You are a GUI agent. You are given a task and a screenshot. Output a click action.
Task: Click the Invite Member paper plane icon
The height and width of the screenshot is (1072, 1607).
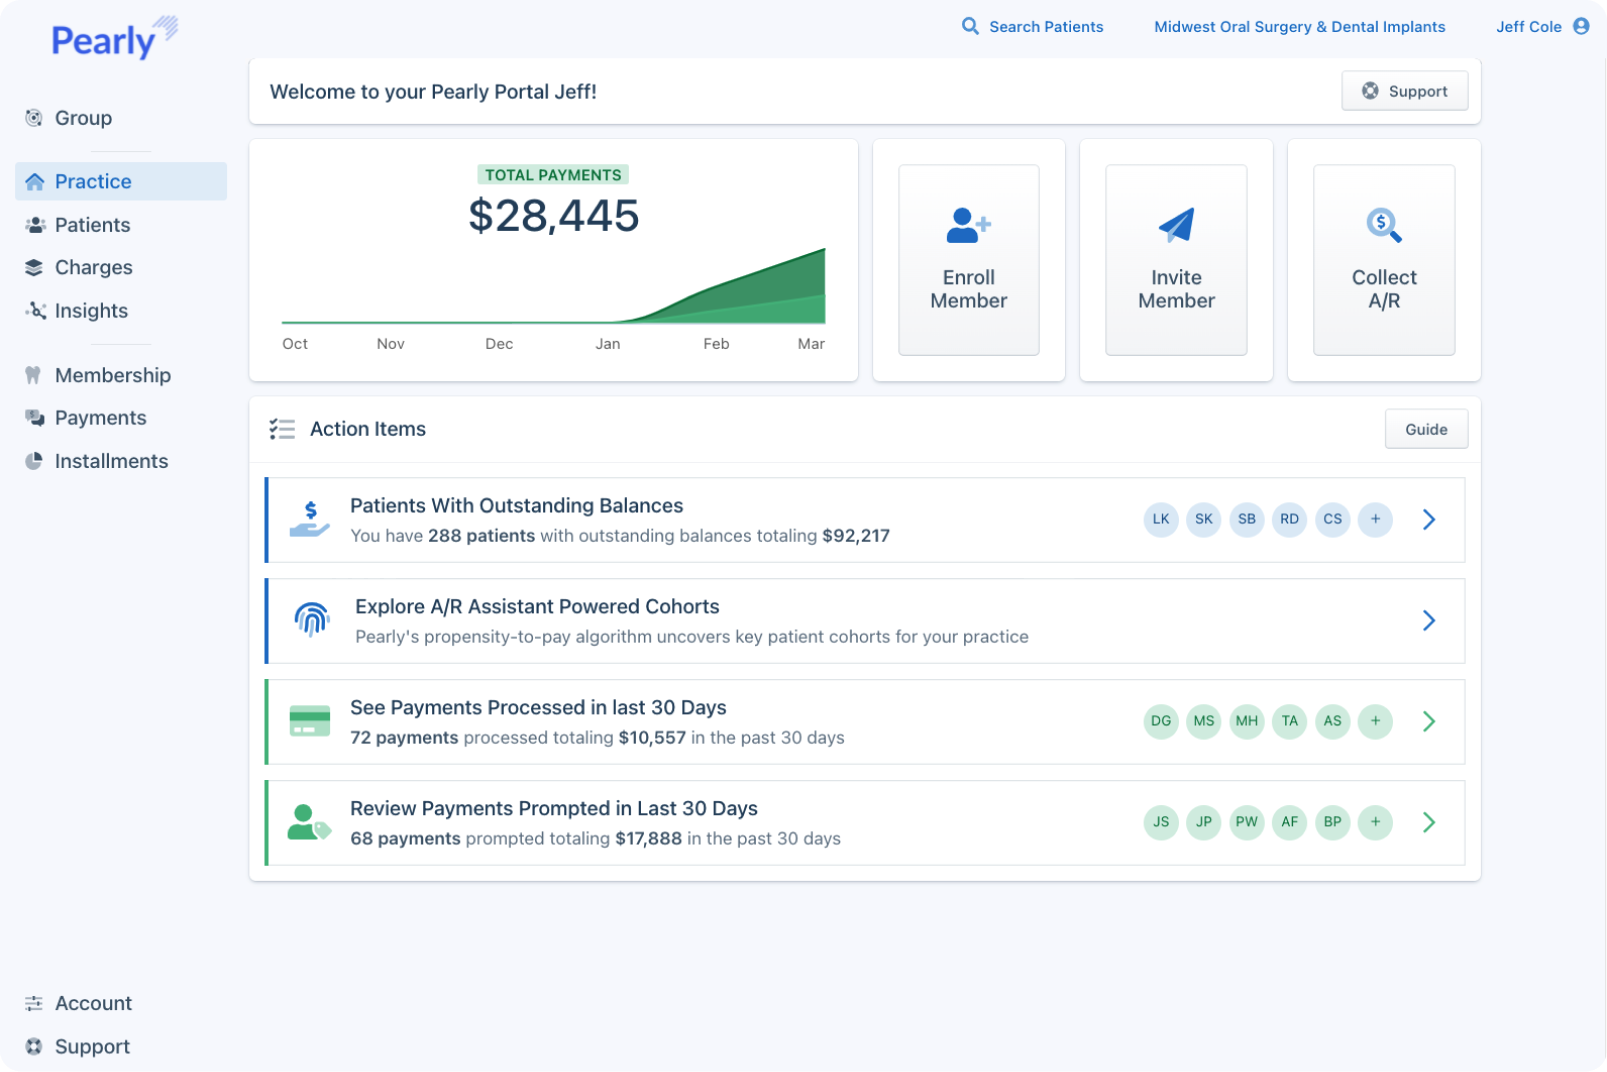[1177, 225]
